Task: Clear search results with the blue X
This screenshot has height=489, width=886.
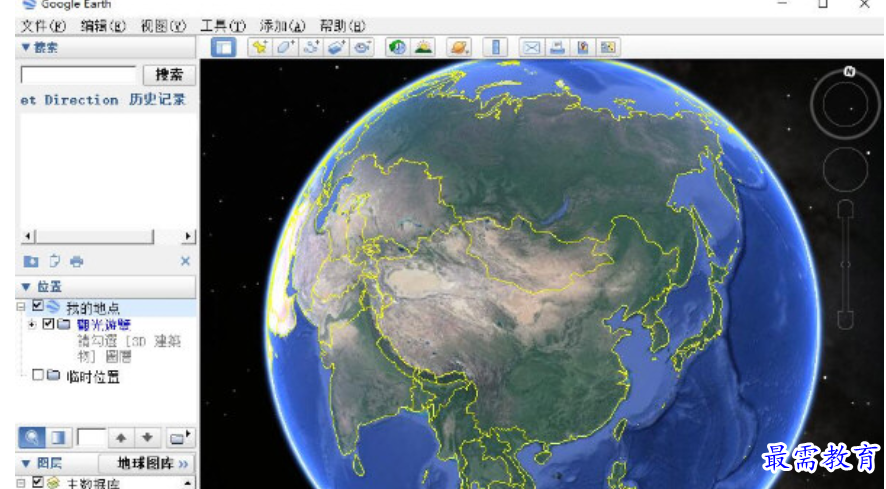Action: pos(185,261)
